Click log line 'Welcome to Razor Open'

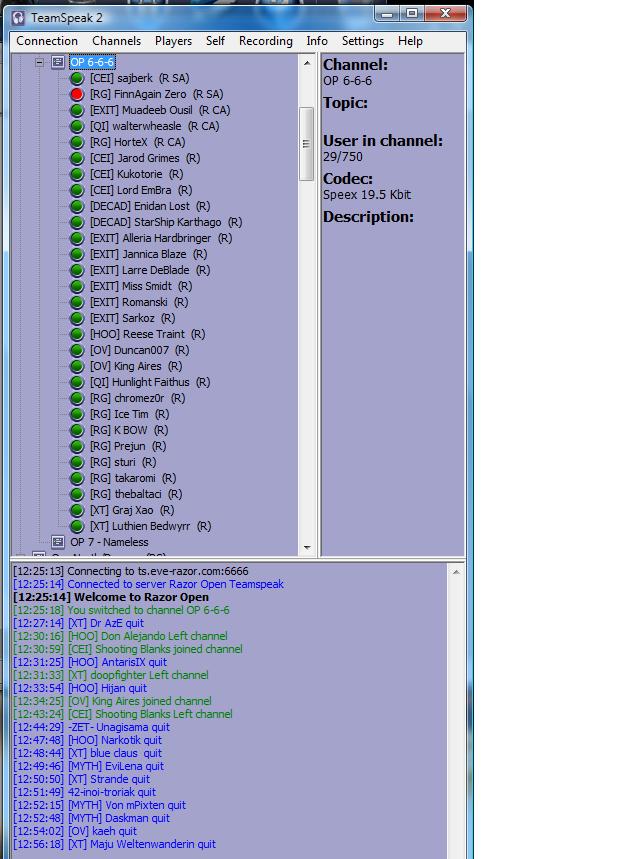tap(111, 597)
